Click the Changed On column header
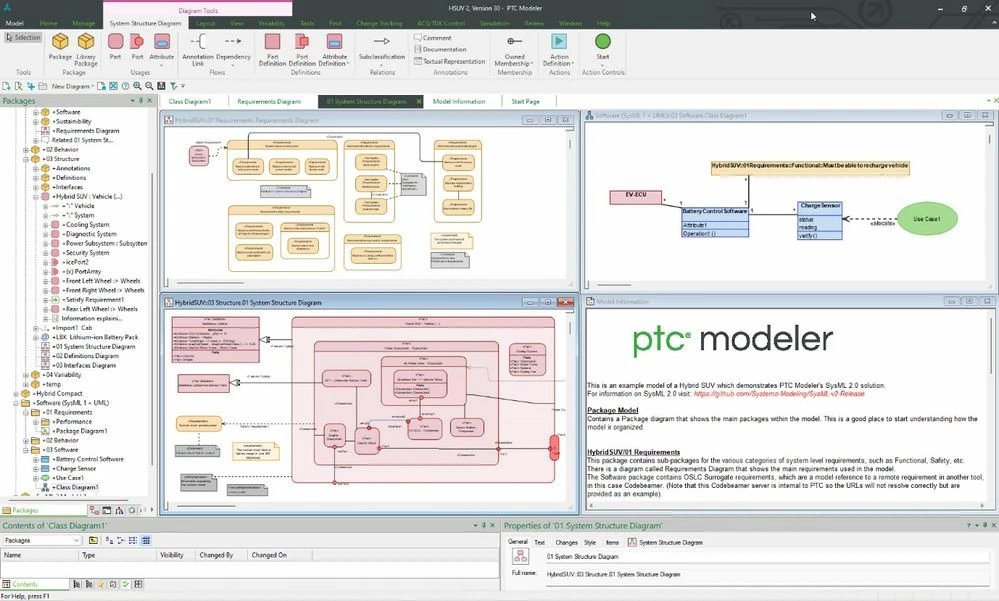 coord(278,555)
